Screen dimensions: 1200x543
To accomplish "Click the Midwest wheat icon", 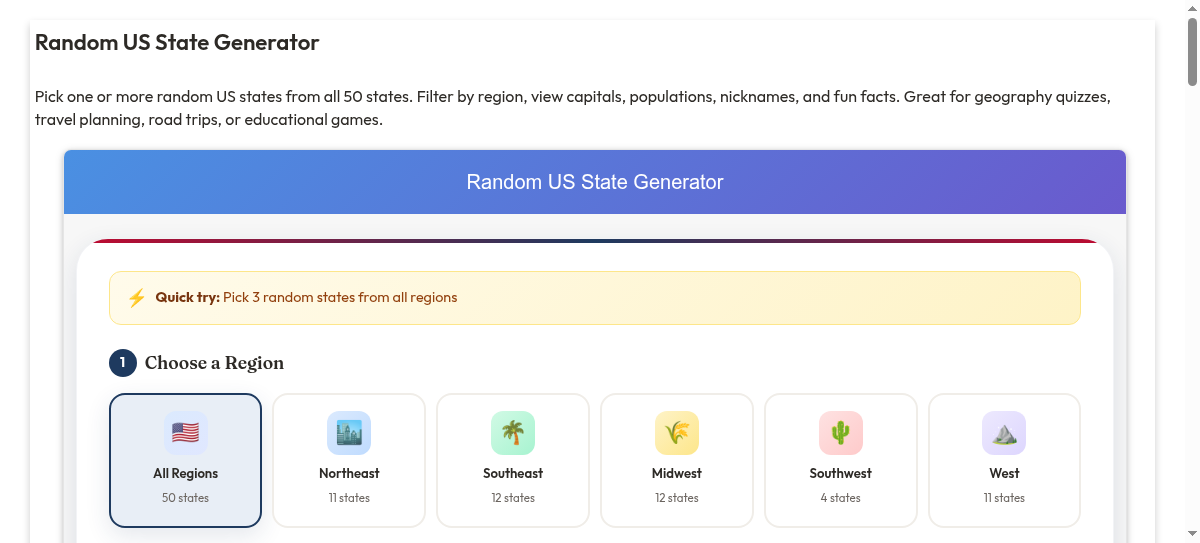I will coord(677,433).
